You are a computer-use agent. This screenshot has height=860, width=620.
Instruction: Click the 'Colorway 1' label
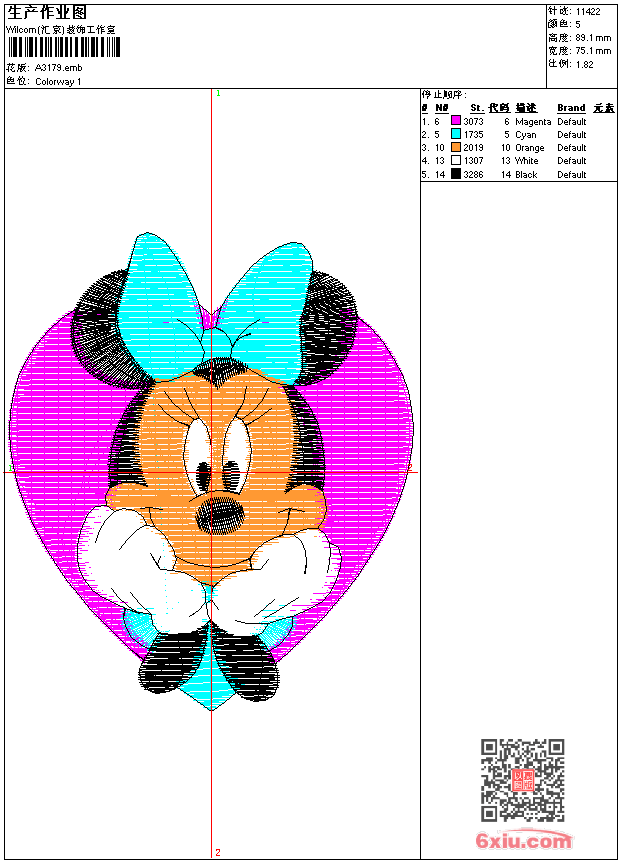(x=58, y=82)
